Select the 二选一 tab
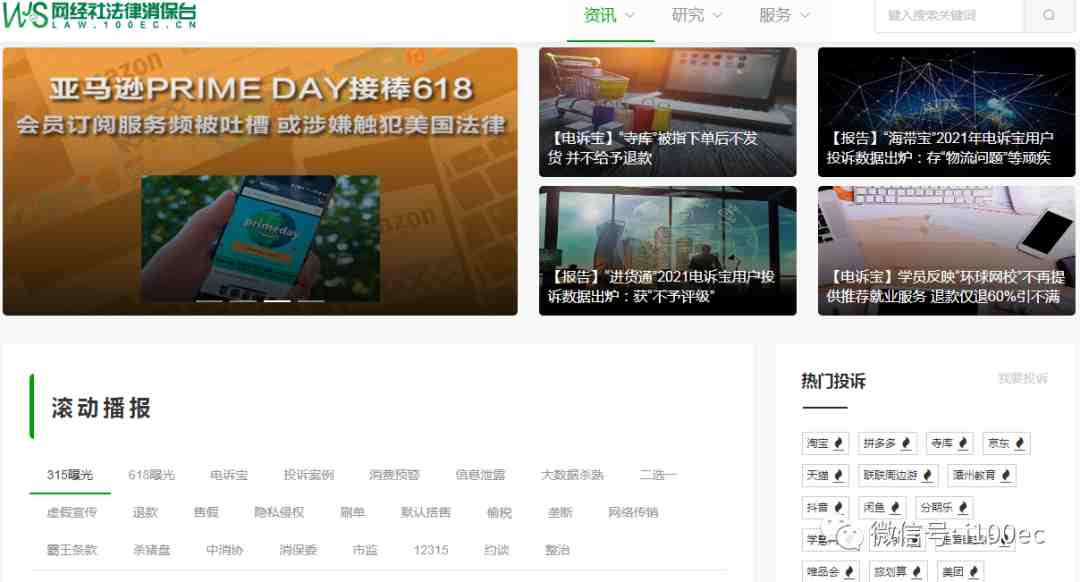This screenshot has width=1080, height=582. (x=658, y=475)
